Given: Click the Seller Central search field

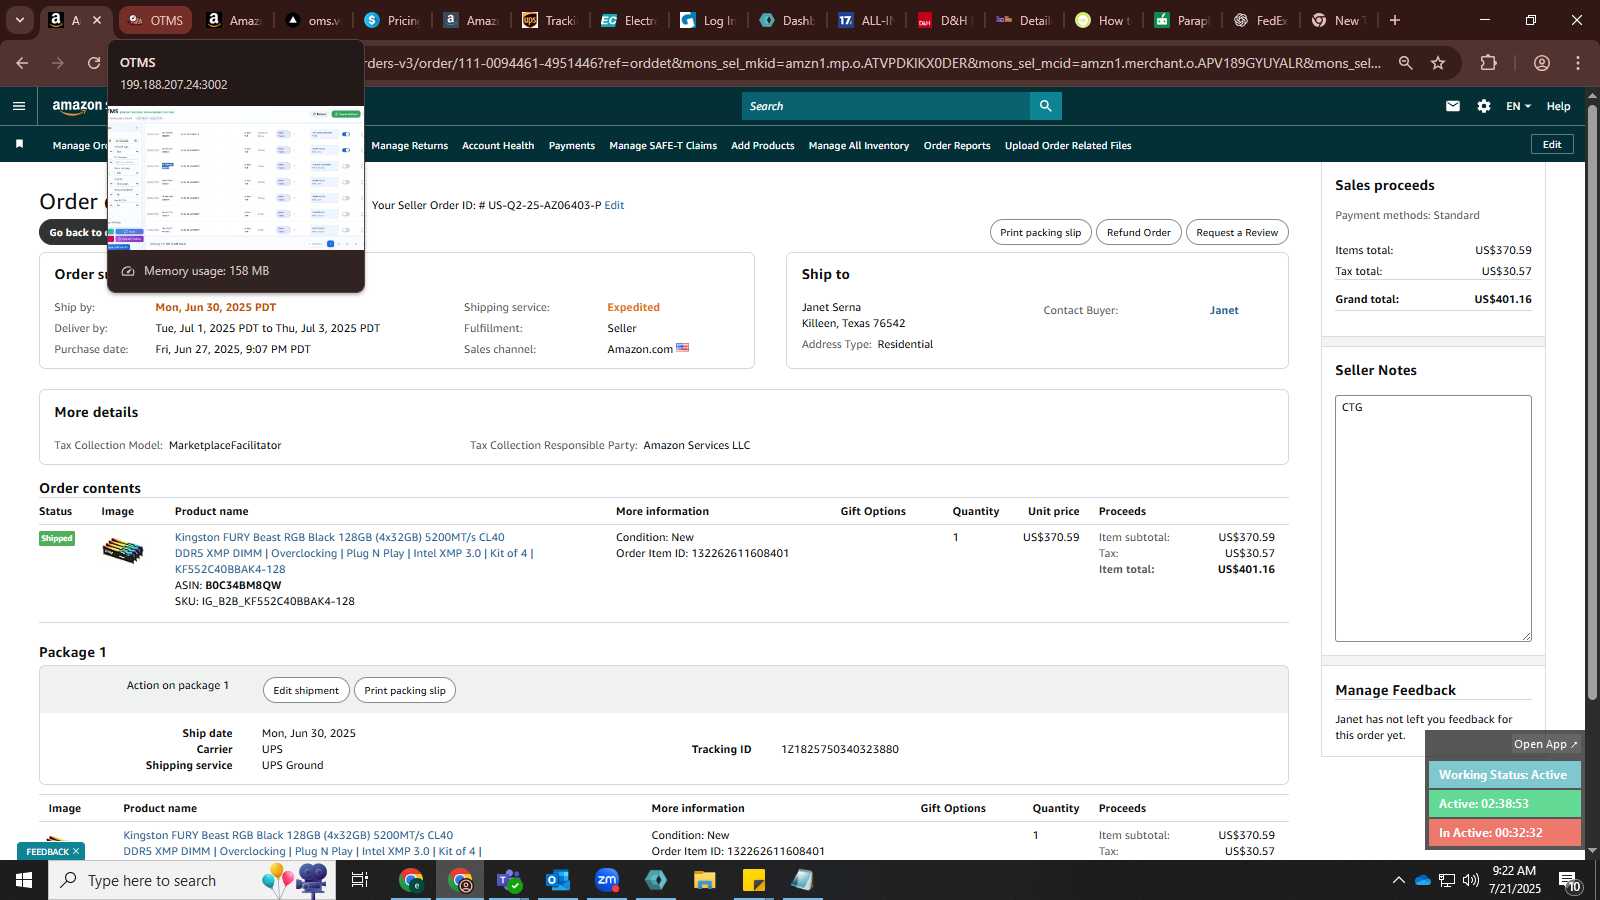Looking at the screenshot, I should (x=886, y=106).
